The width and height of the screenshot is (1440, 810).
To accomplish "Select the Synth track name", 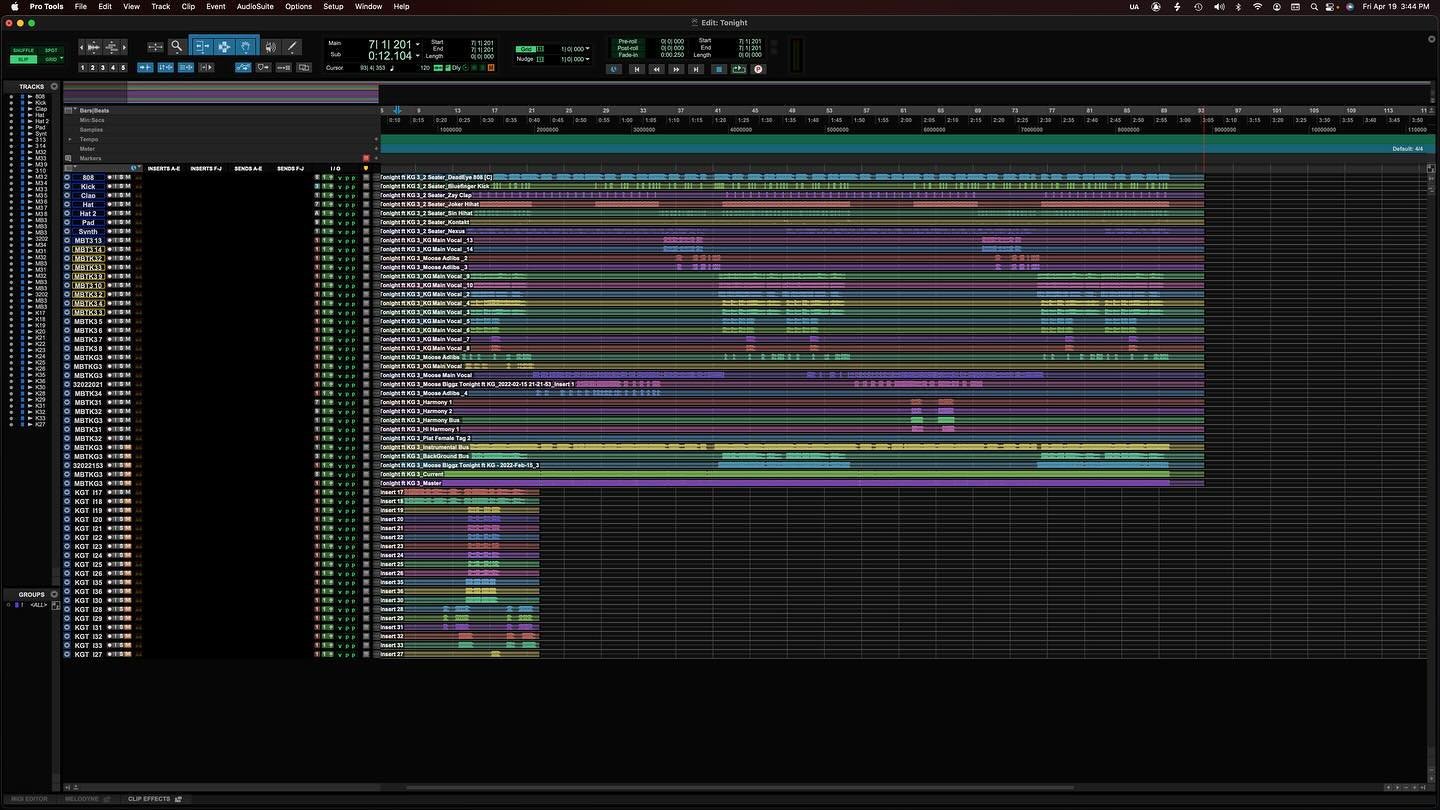I will (88, 231).
